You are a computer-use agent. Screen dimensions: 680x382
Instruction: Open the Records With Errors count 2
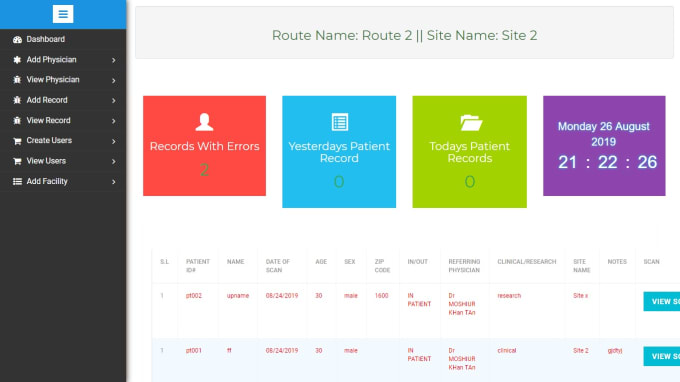pyautogui.click(x=204, y=170)
